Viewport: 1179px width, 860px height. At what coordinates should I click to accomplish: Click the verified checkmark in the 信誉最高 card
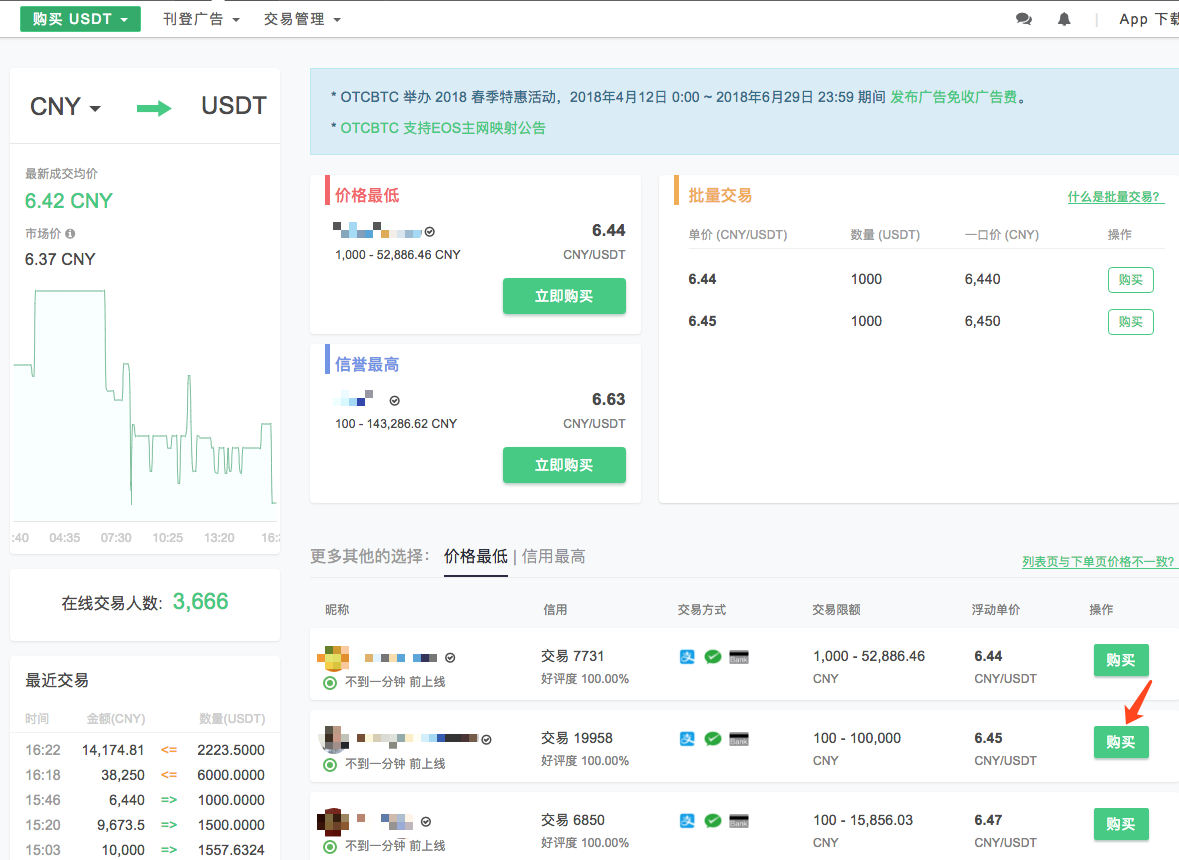point(394,399)
